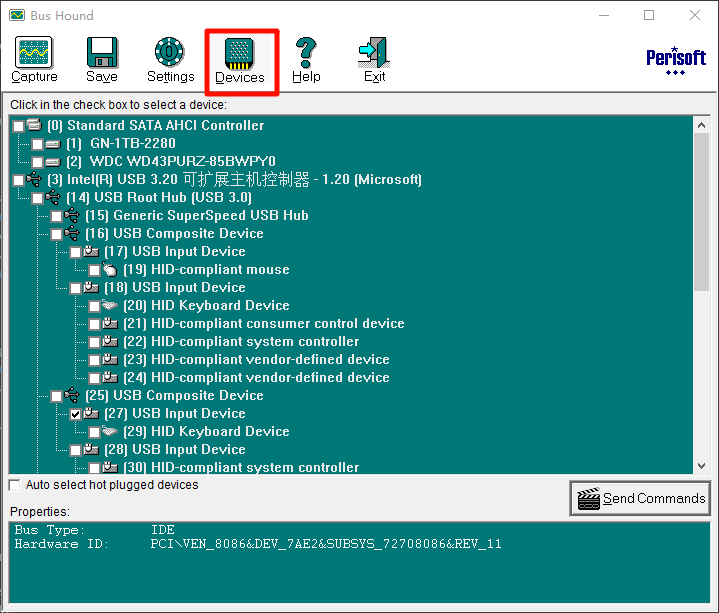Check Intel USB 3.20 controller box

(18, 180)
